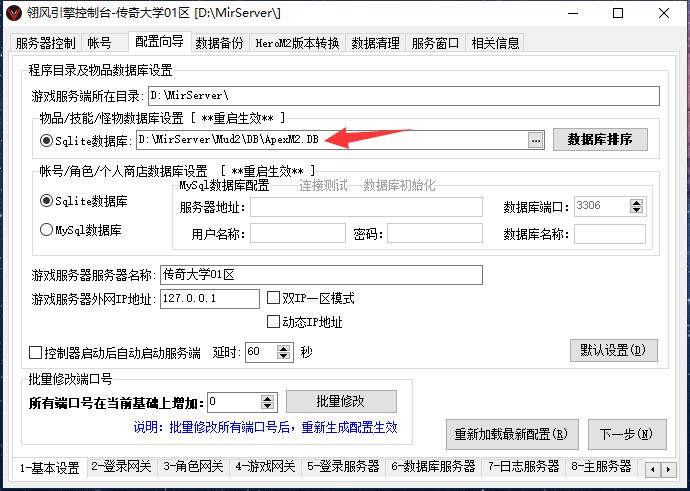Open the 服务器控制 tab
Screen dimensions: 690x491
coord(45,43)
